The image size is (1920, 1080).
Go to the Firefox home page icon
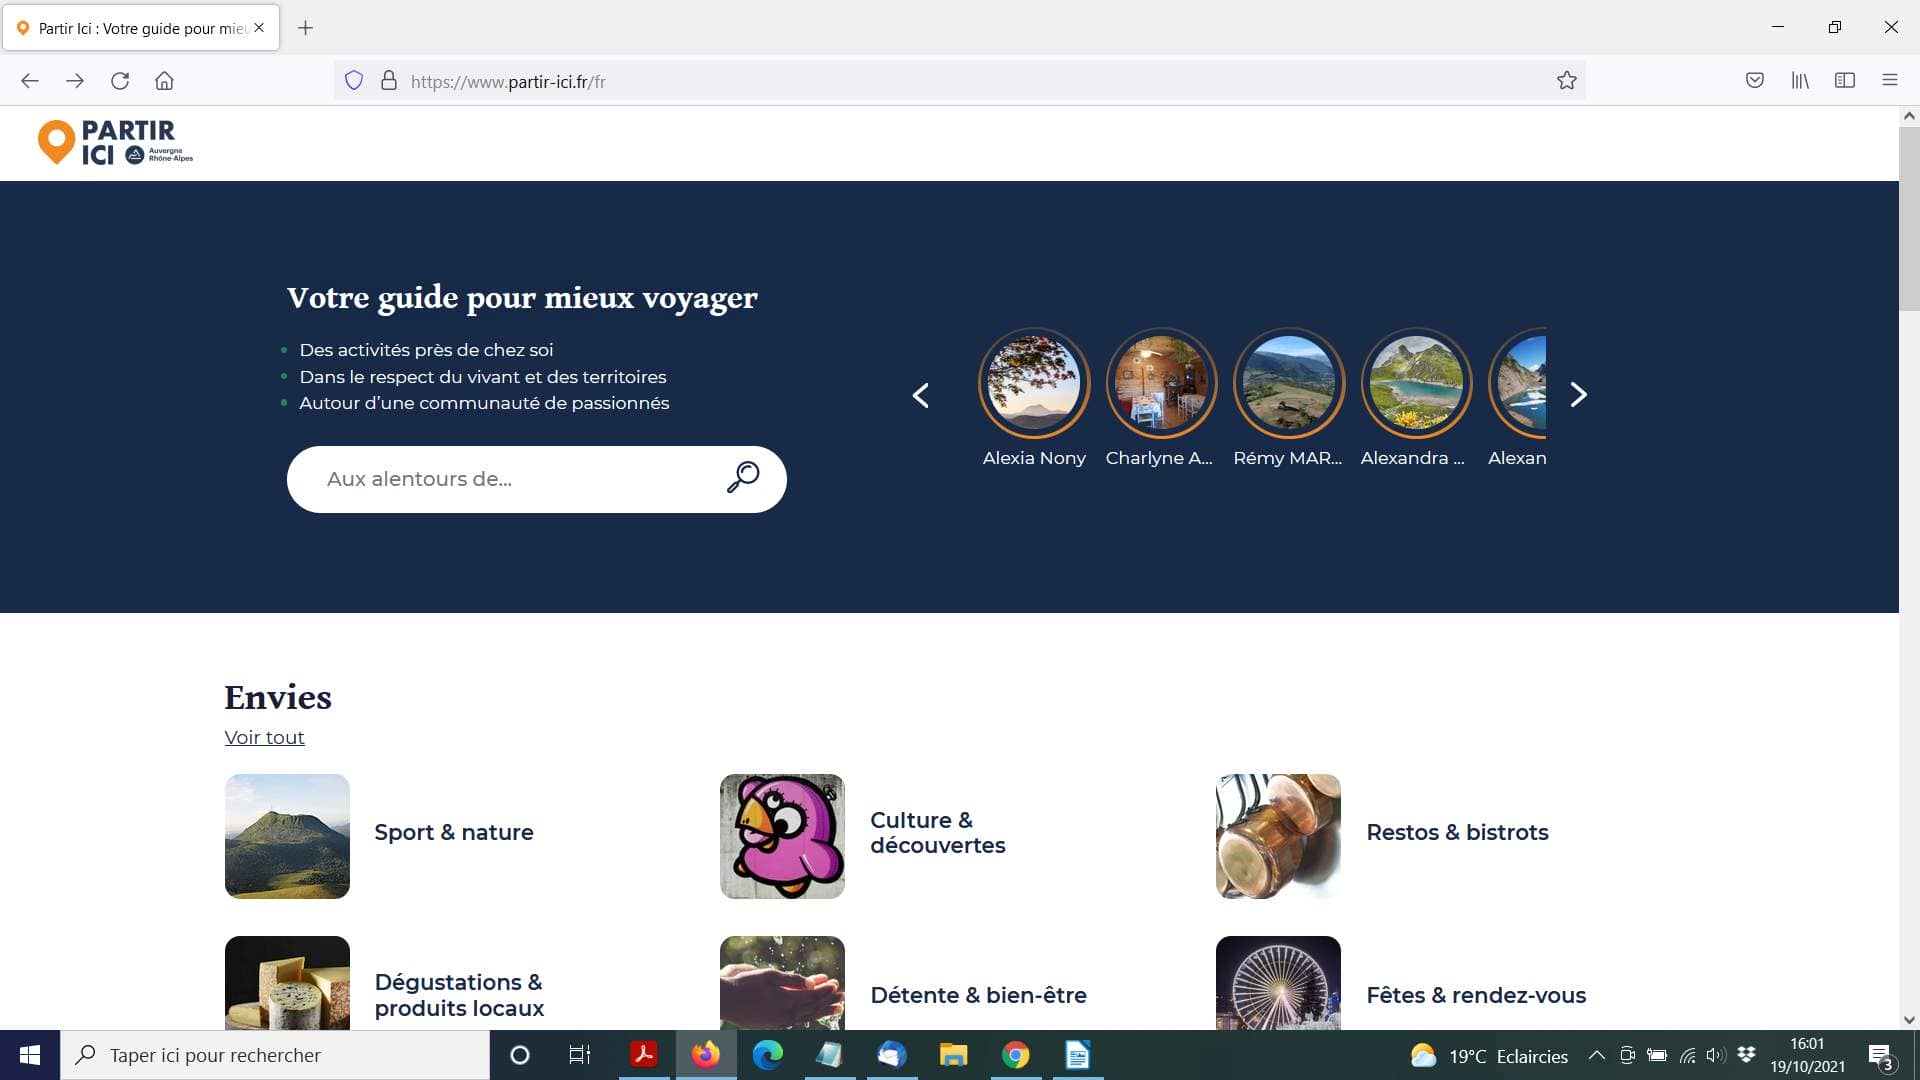(x=164, y=81)
